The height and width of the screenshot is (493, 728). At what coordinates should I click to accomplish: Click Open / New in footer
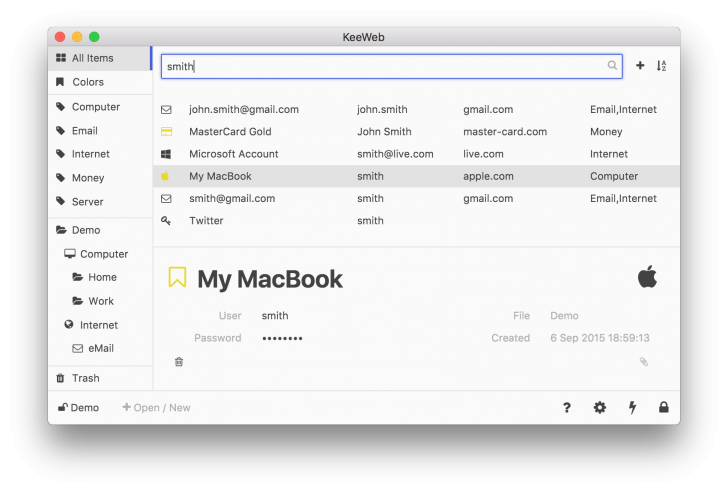coord(156,408)
